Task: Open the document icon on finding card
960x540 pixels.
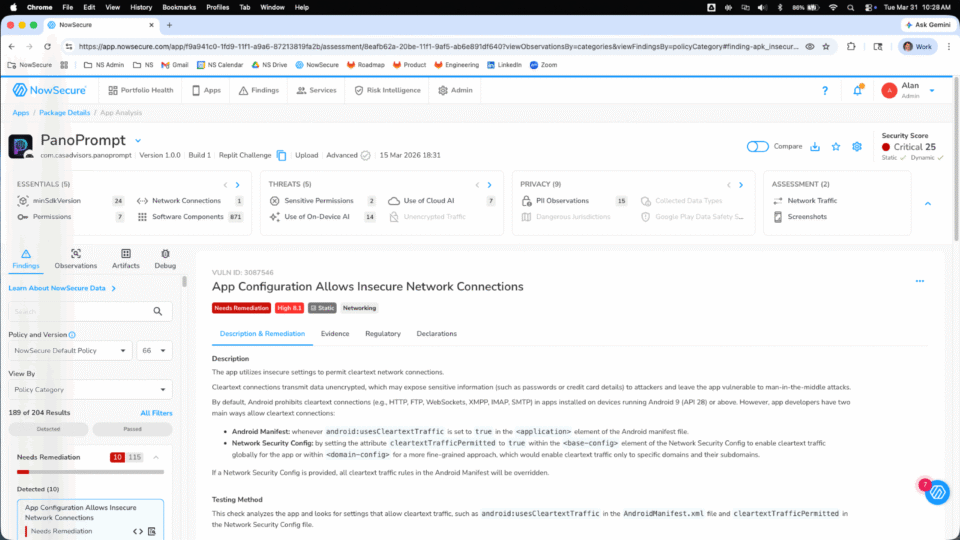Action: tap(152, 531)
